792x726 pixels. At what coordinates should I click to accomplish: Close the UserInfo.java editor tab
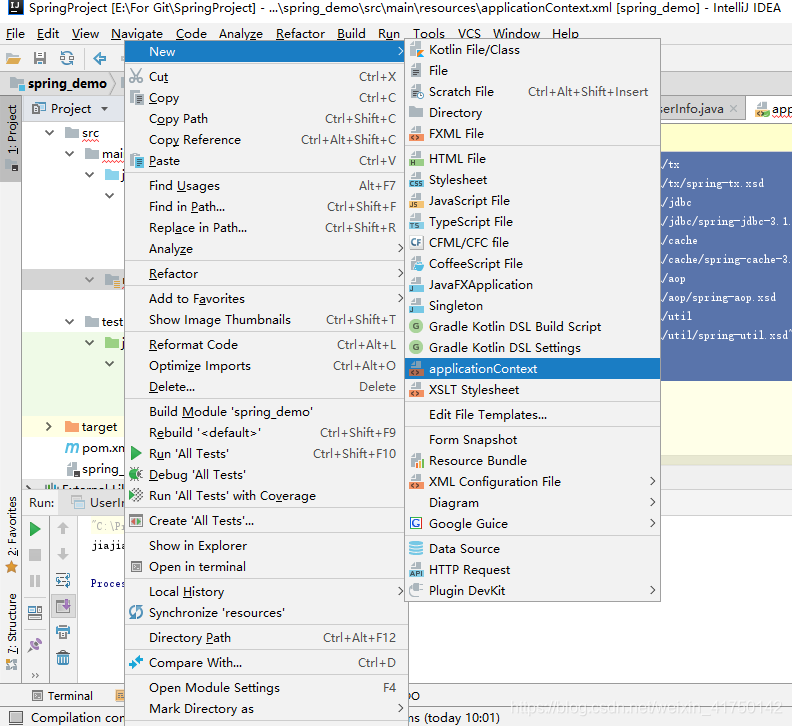733,109
